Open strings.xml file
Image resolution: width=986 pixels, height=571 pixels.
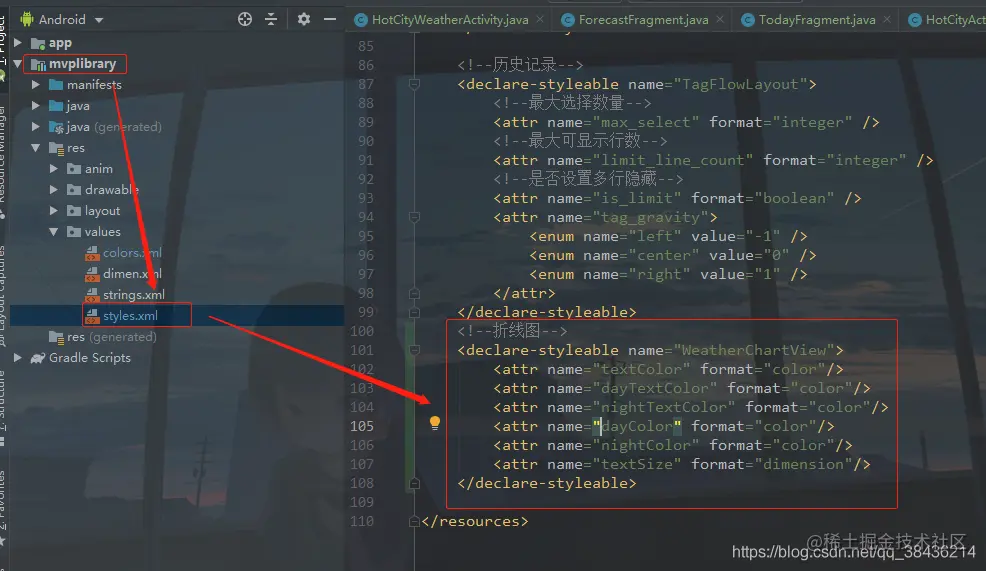(x=134, y=294)
